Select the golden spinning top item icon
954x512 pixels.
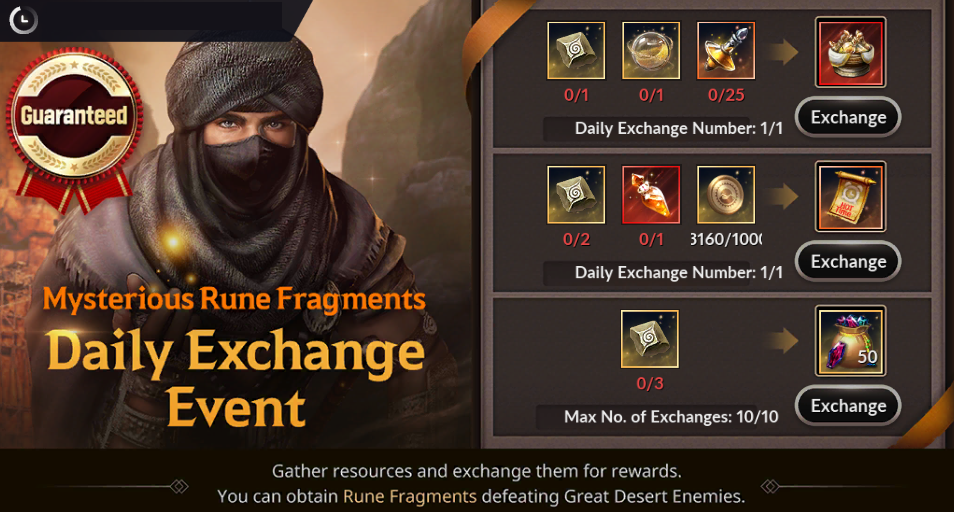pos(725,50)
